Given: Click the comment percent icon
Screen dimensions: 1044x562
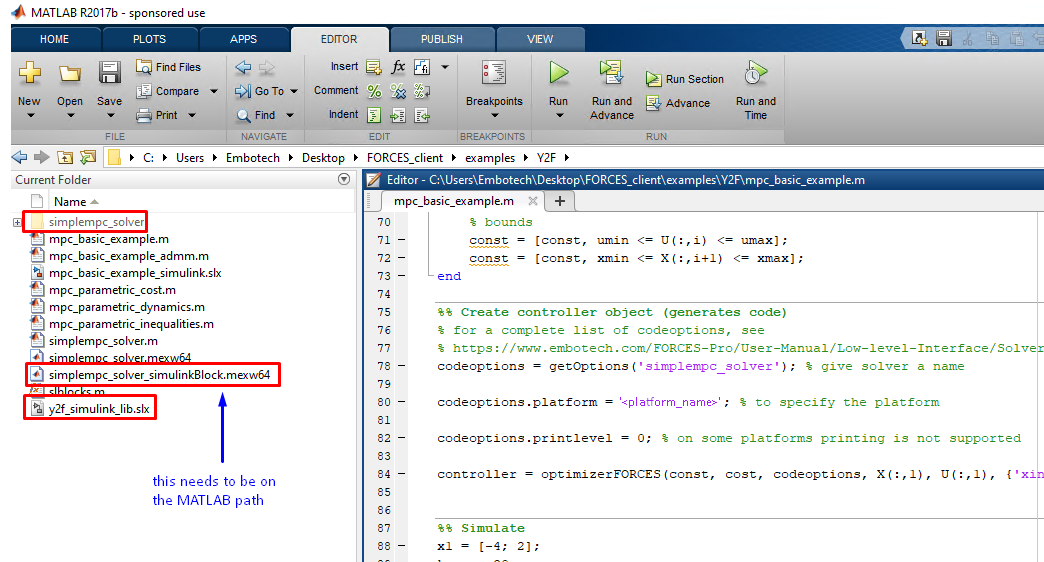Looking at the screenshot, I should [374, 91].
